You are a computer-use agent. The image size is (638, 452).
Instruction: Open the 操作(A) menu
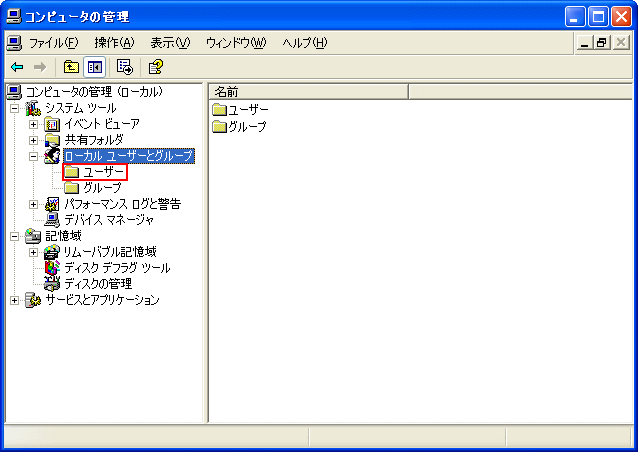(x=114, y=43)
